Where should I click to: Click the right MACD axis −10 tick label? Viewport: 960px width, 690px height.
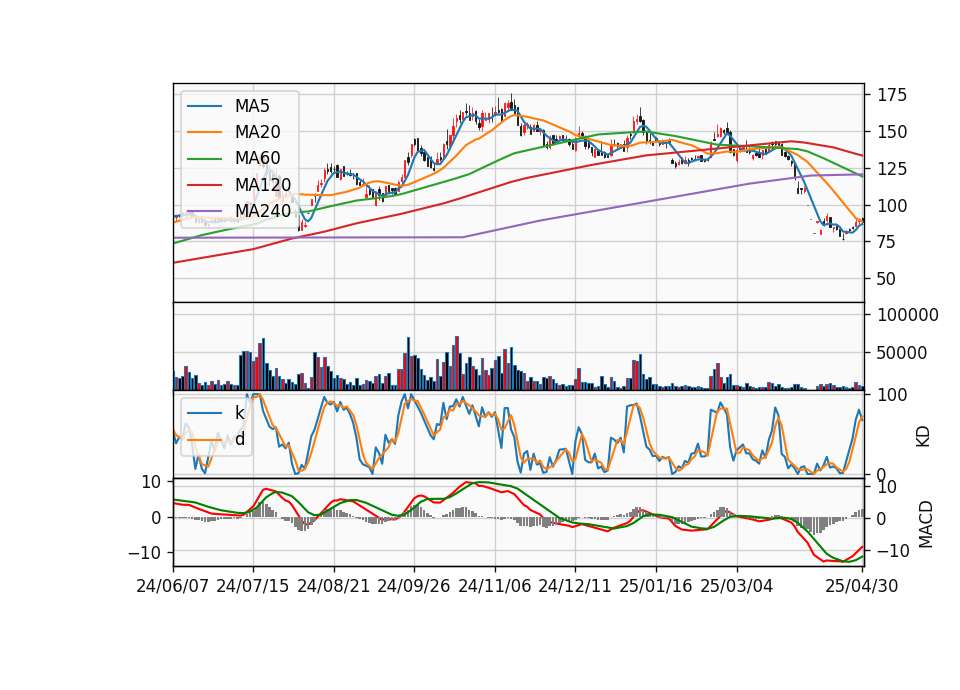click(893, 551)
